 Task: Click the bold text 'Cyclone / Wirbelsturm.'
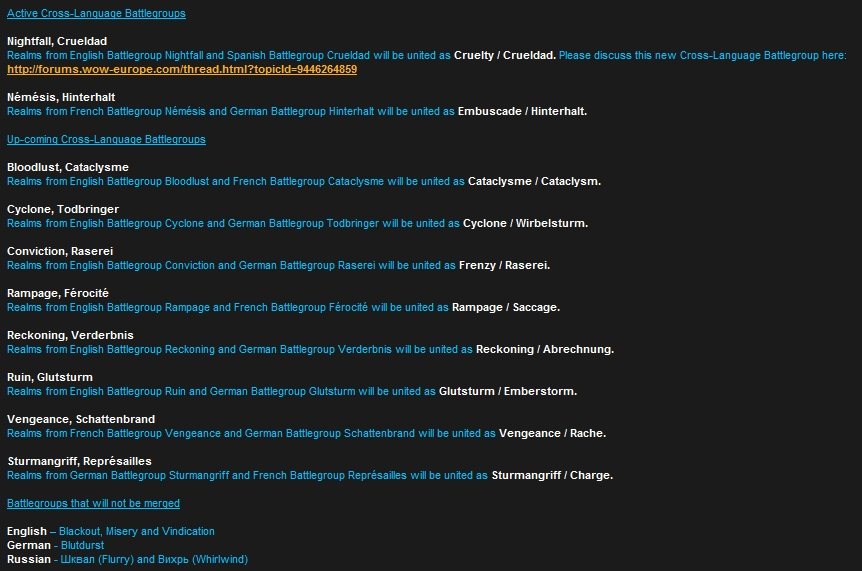pos(526,223)
